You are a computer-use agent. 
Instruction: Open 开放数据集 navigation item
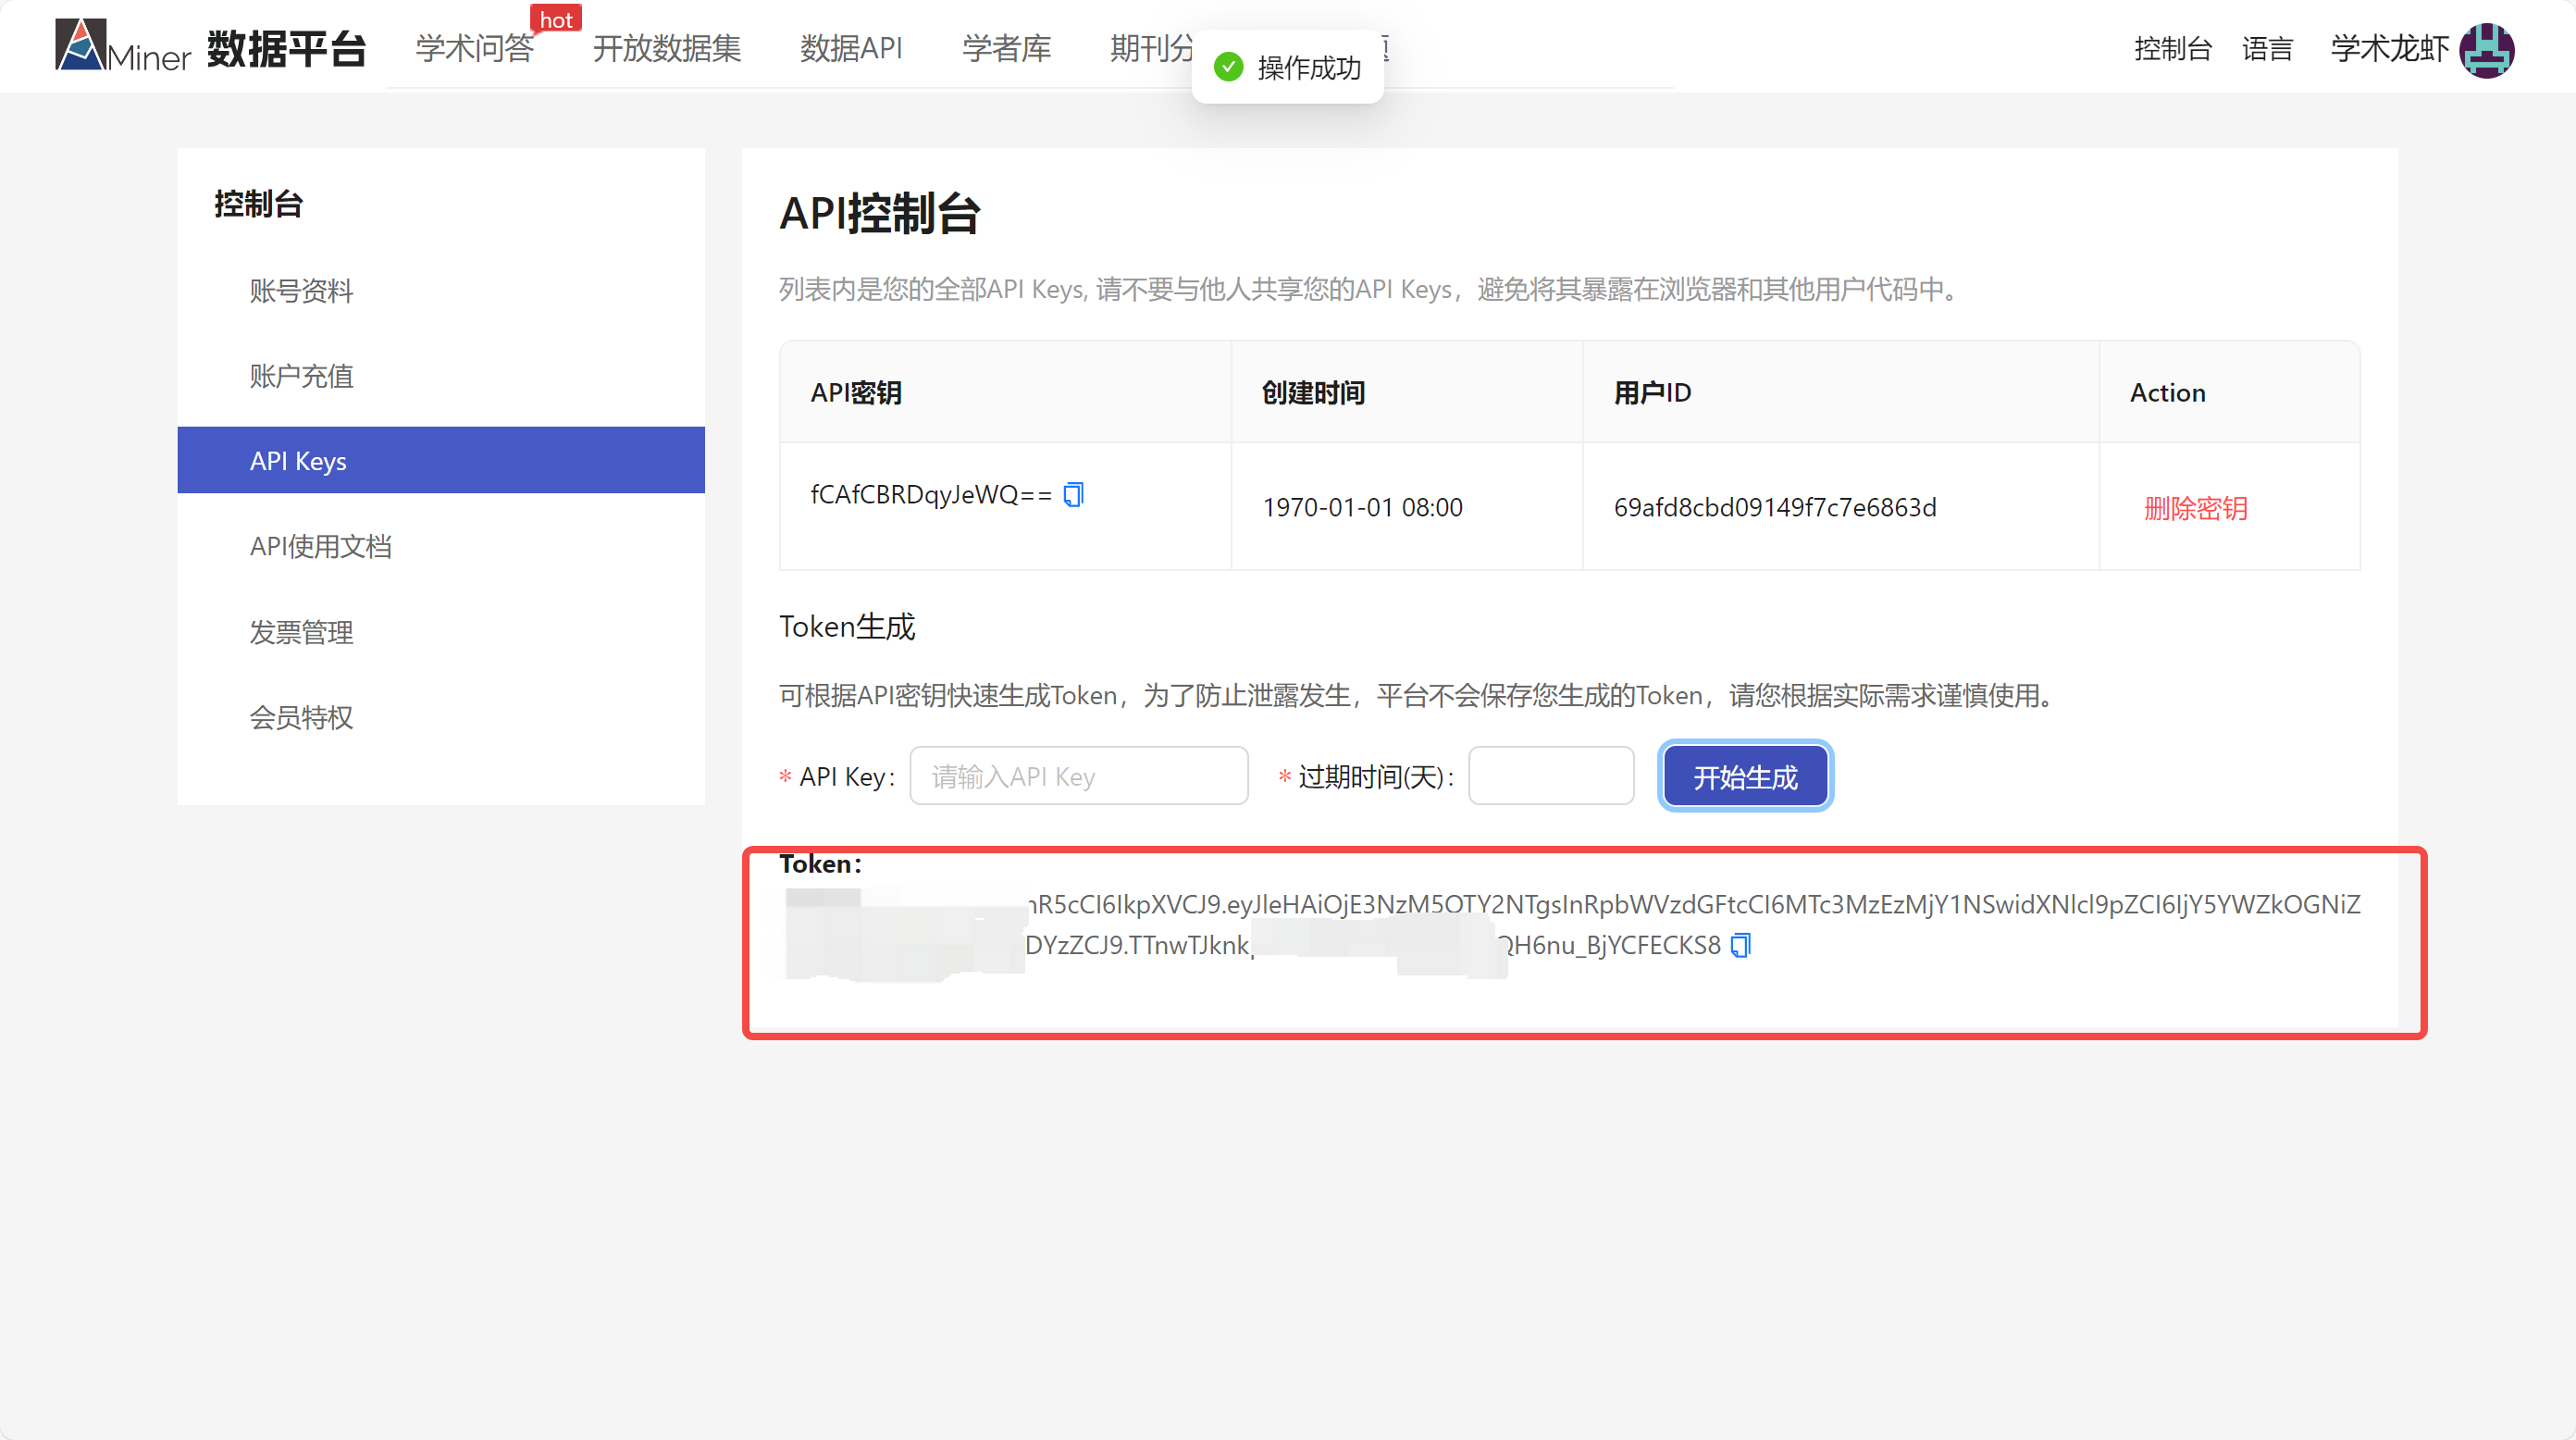666,48
